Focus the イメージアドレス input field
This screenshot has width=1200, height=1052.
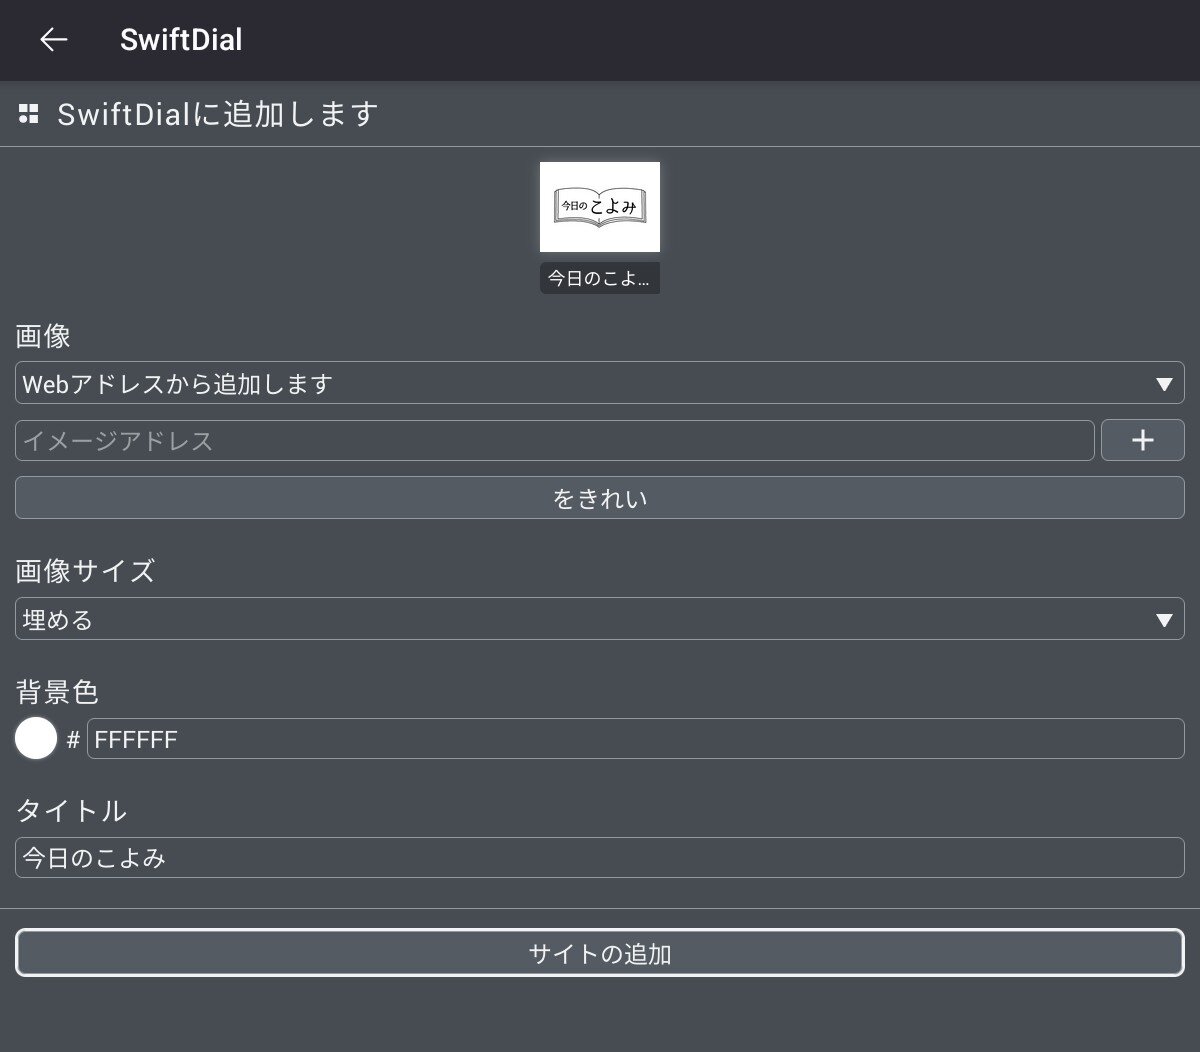(555, 441)
